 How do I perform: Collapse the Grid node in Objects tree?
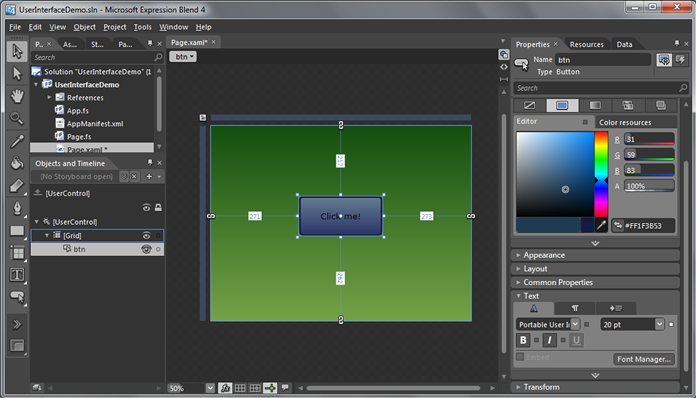(x=47, y=235)
